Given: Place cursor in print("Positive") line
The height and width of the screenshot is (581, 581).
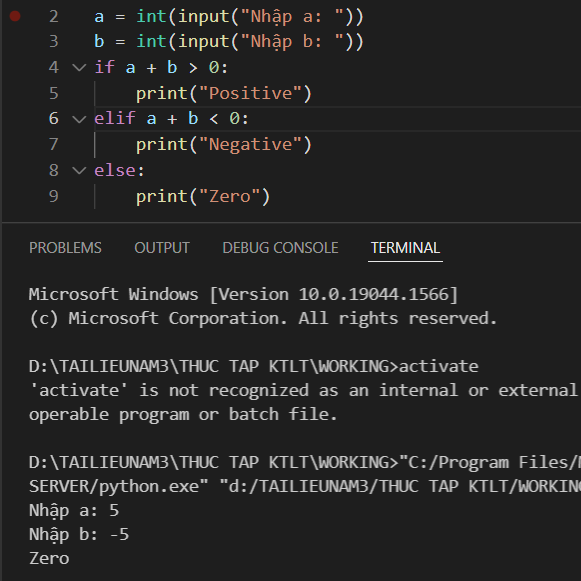Looking at the screenshot, I should tap(224, 93).
